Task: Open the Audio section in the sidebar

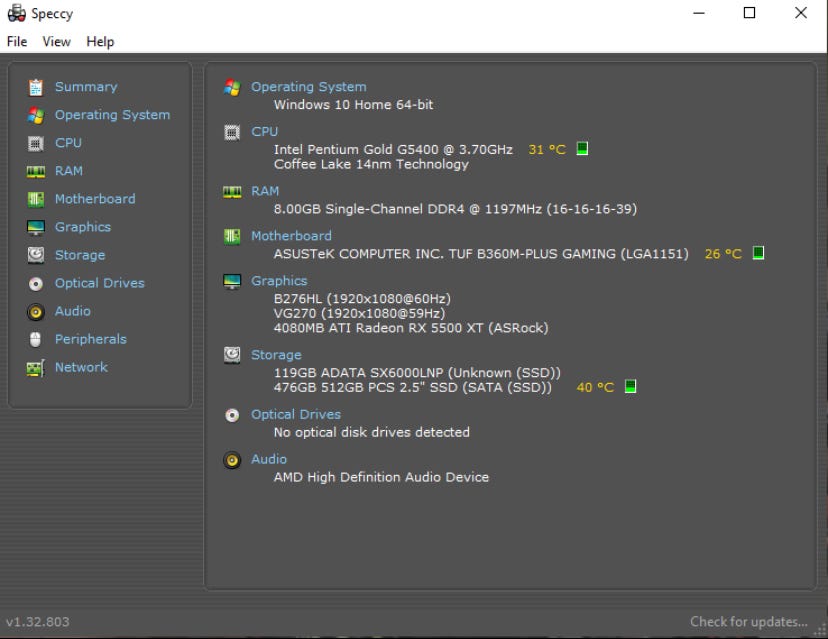Action: (x=73, y=311)
